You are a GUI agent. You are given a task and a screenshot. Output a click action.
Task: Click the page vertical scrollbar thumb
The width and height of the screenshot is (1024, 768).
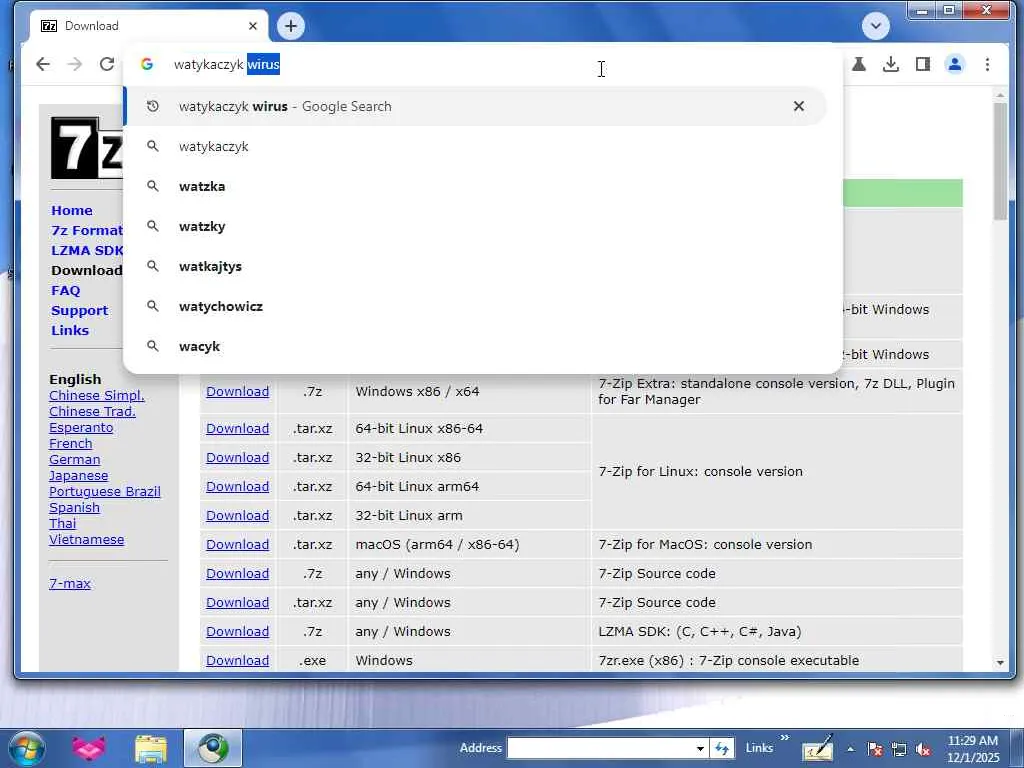(x=1000, y=161)
